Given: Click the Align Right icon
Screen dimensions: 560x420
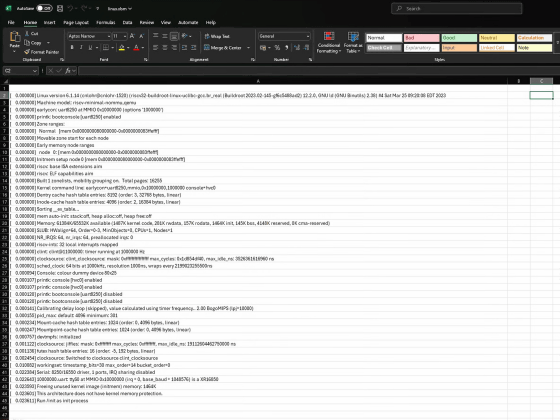Looking at the screenshot, I should (174, 48).
